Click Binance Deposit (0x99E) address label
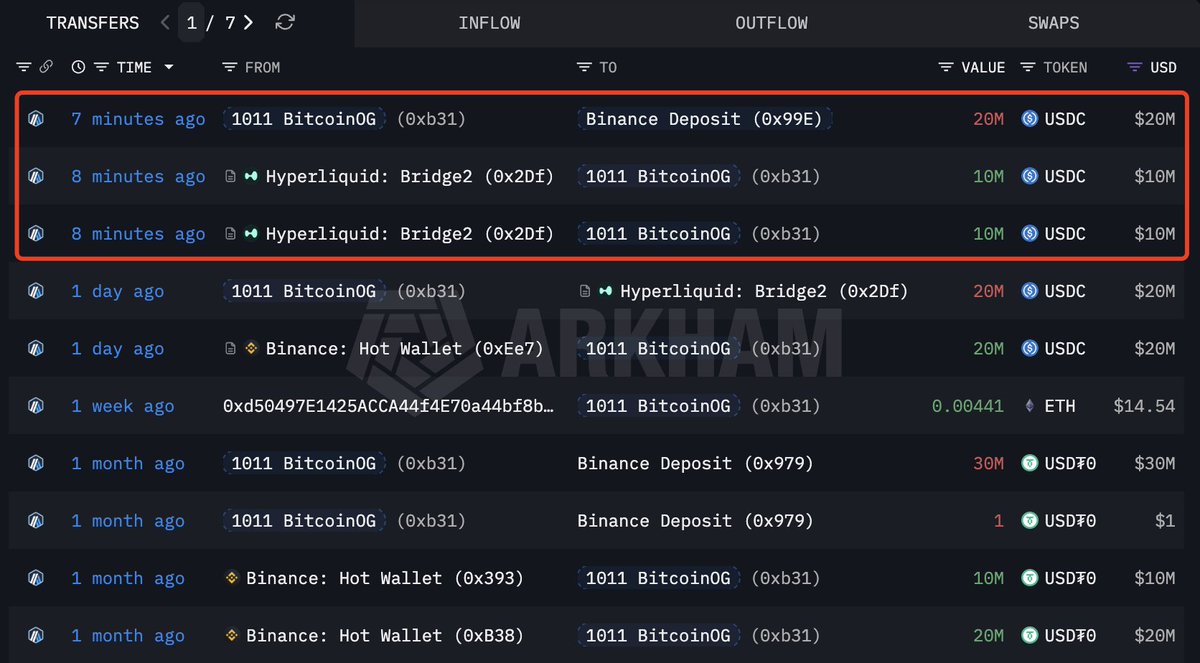 click(x=703, y=119)
